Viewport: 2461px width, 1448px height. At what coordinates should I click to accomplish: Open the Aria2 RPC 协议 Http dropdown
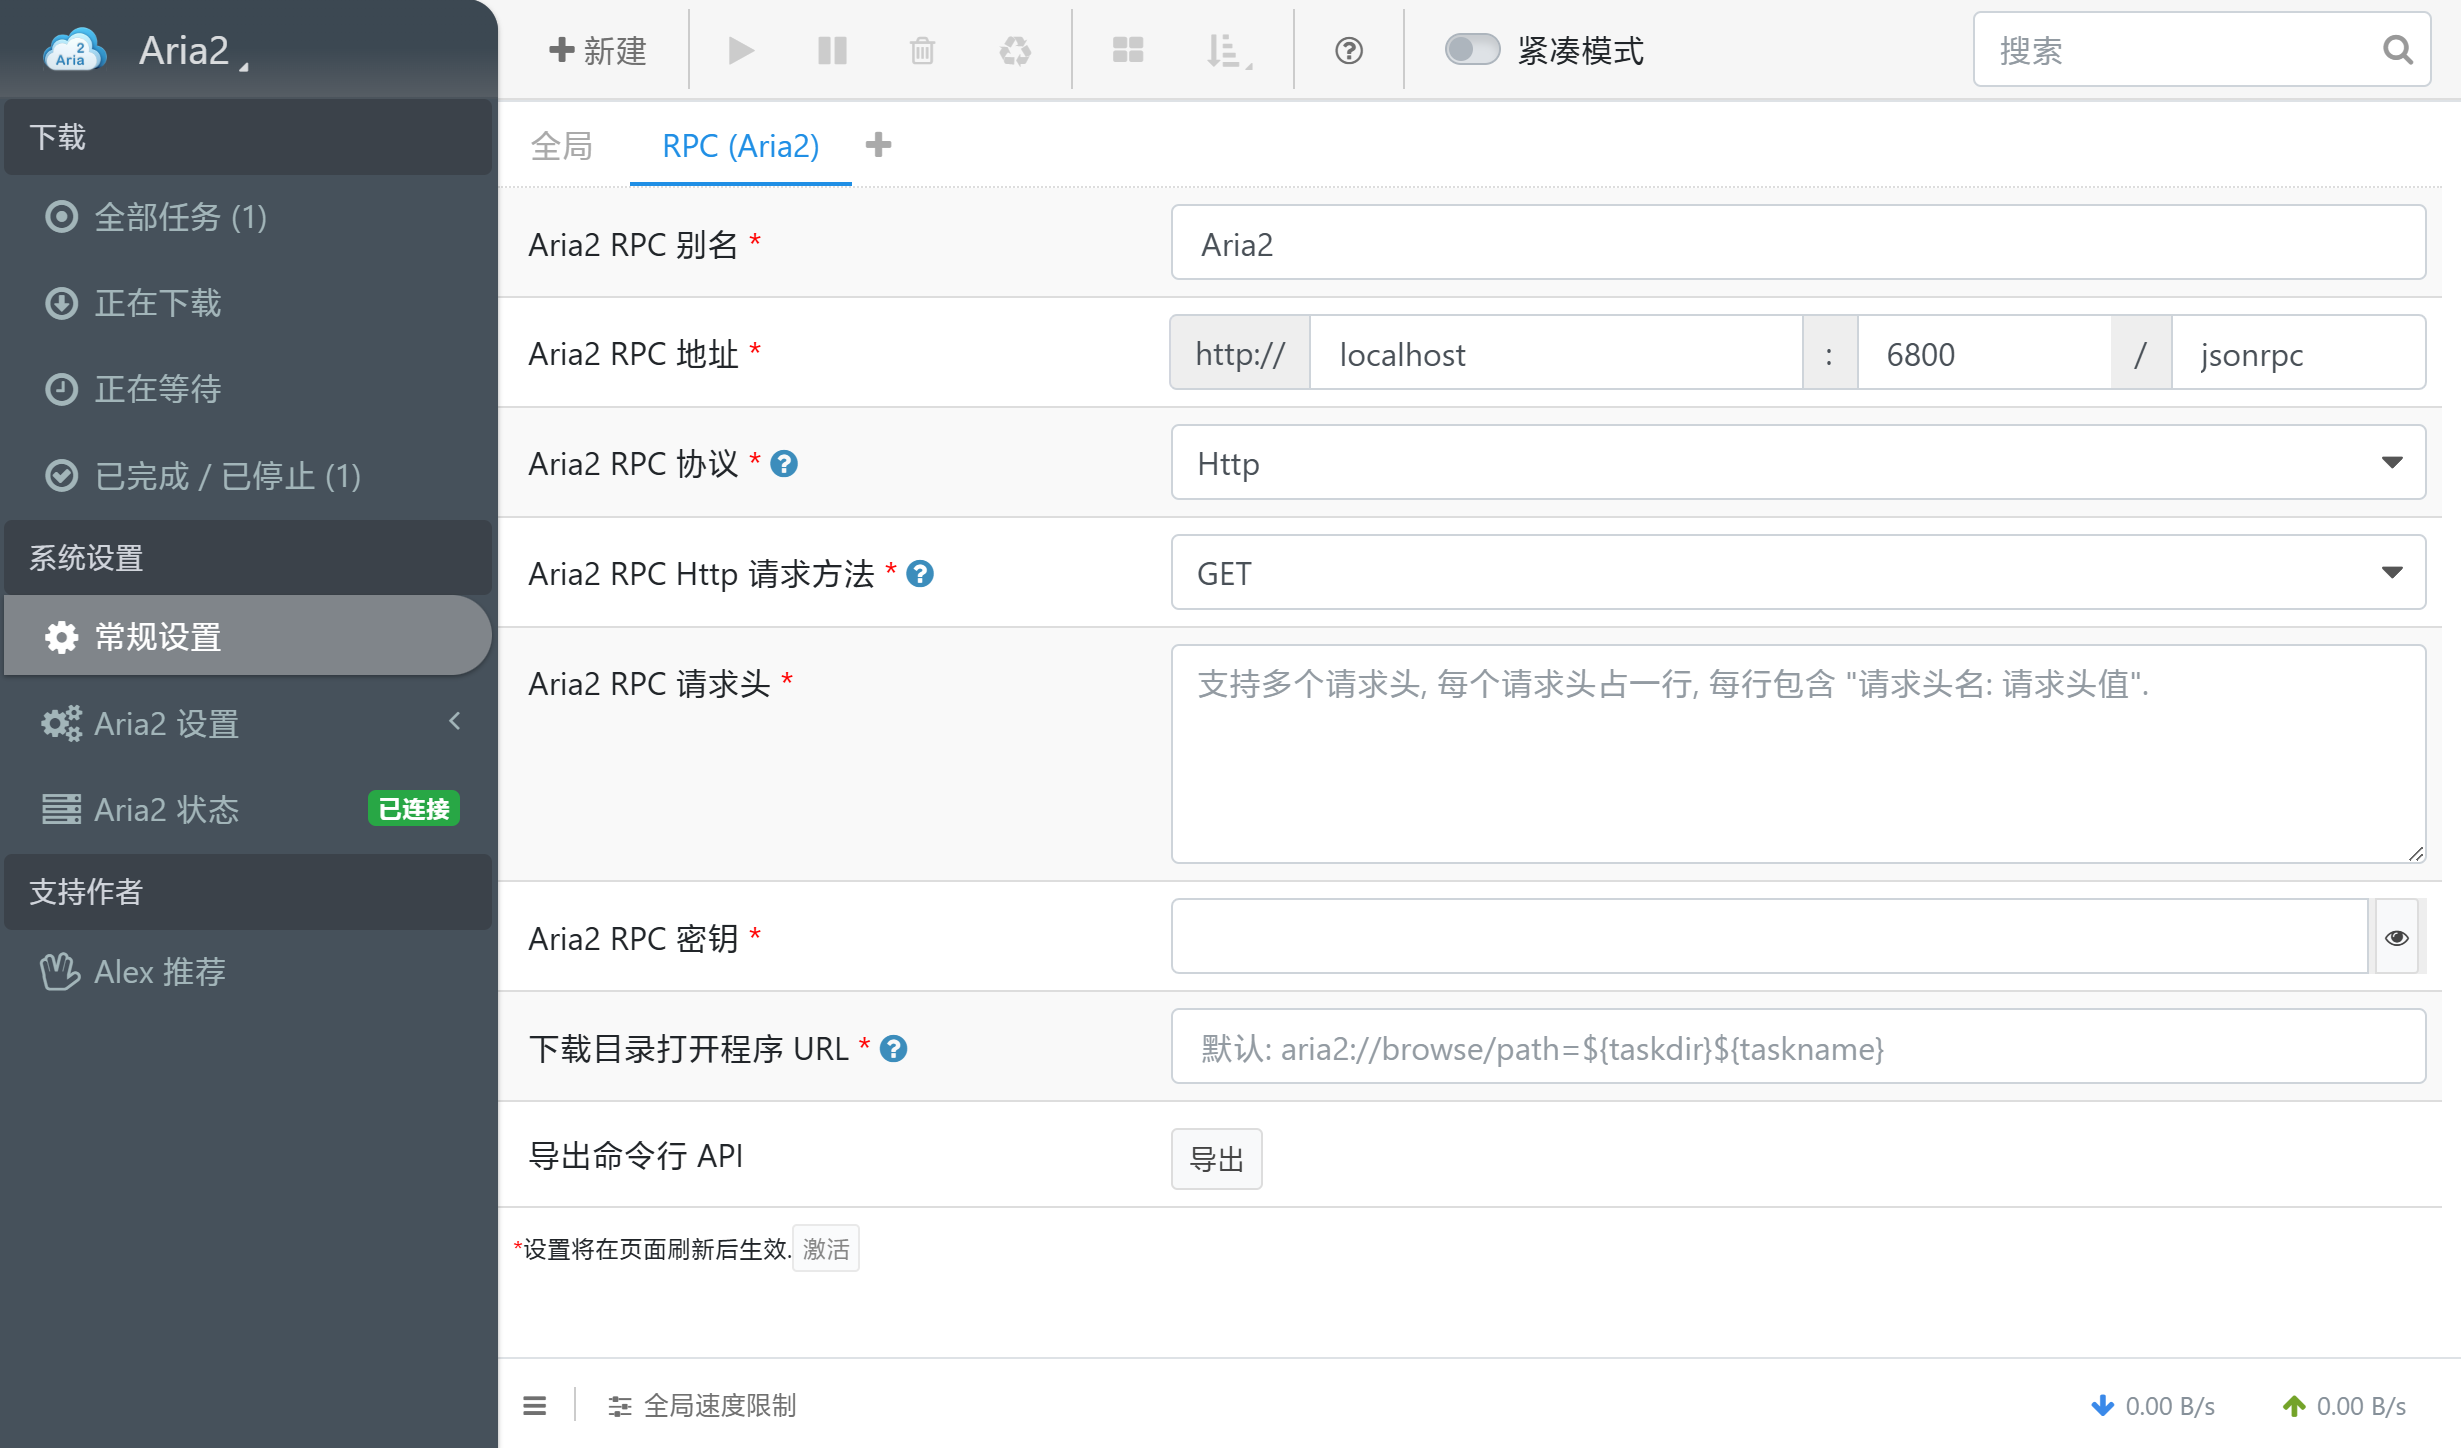point(1798,463)
